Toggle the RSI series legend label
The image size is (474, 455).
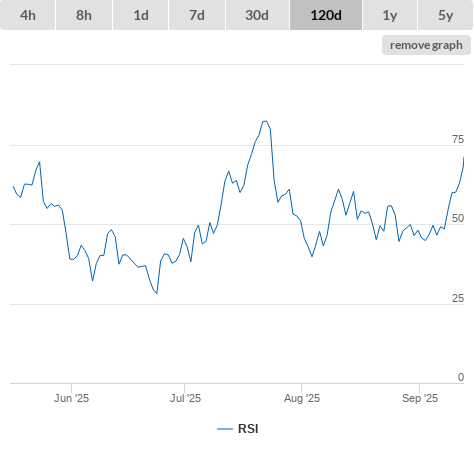pos(248,429)
